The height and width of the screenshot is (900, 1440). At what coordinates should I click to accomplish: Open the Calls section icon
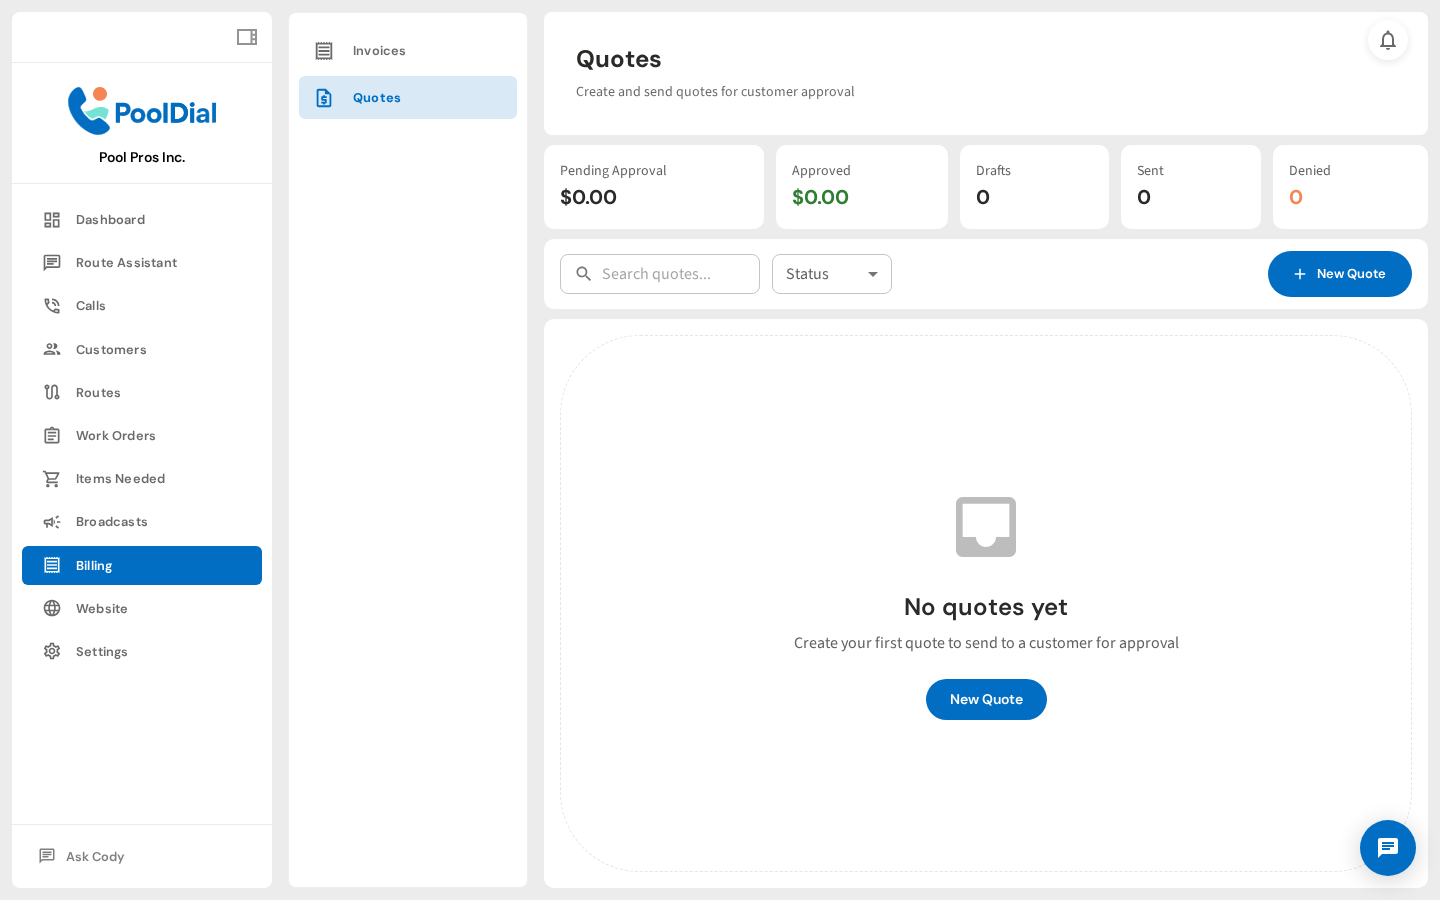[52, 305]
